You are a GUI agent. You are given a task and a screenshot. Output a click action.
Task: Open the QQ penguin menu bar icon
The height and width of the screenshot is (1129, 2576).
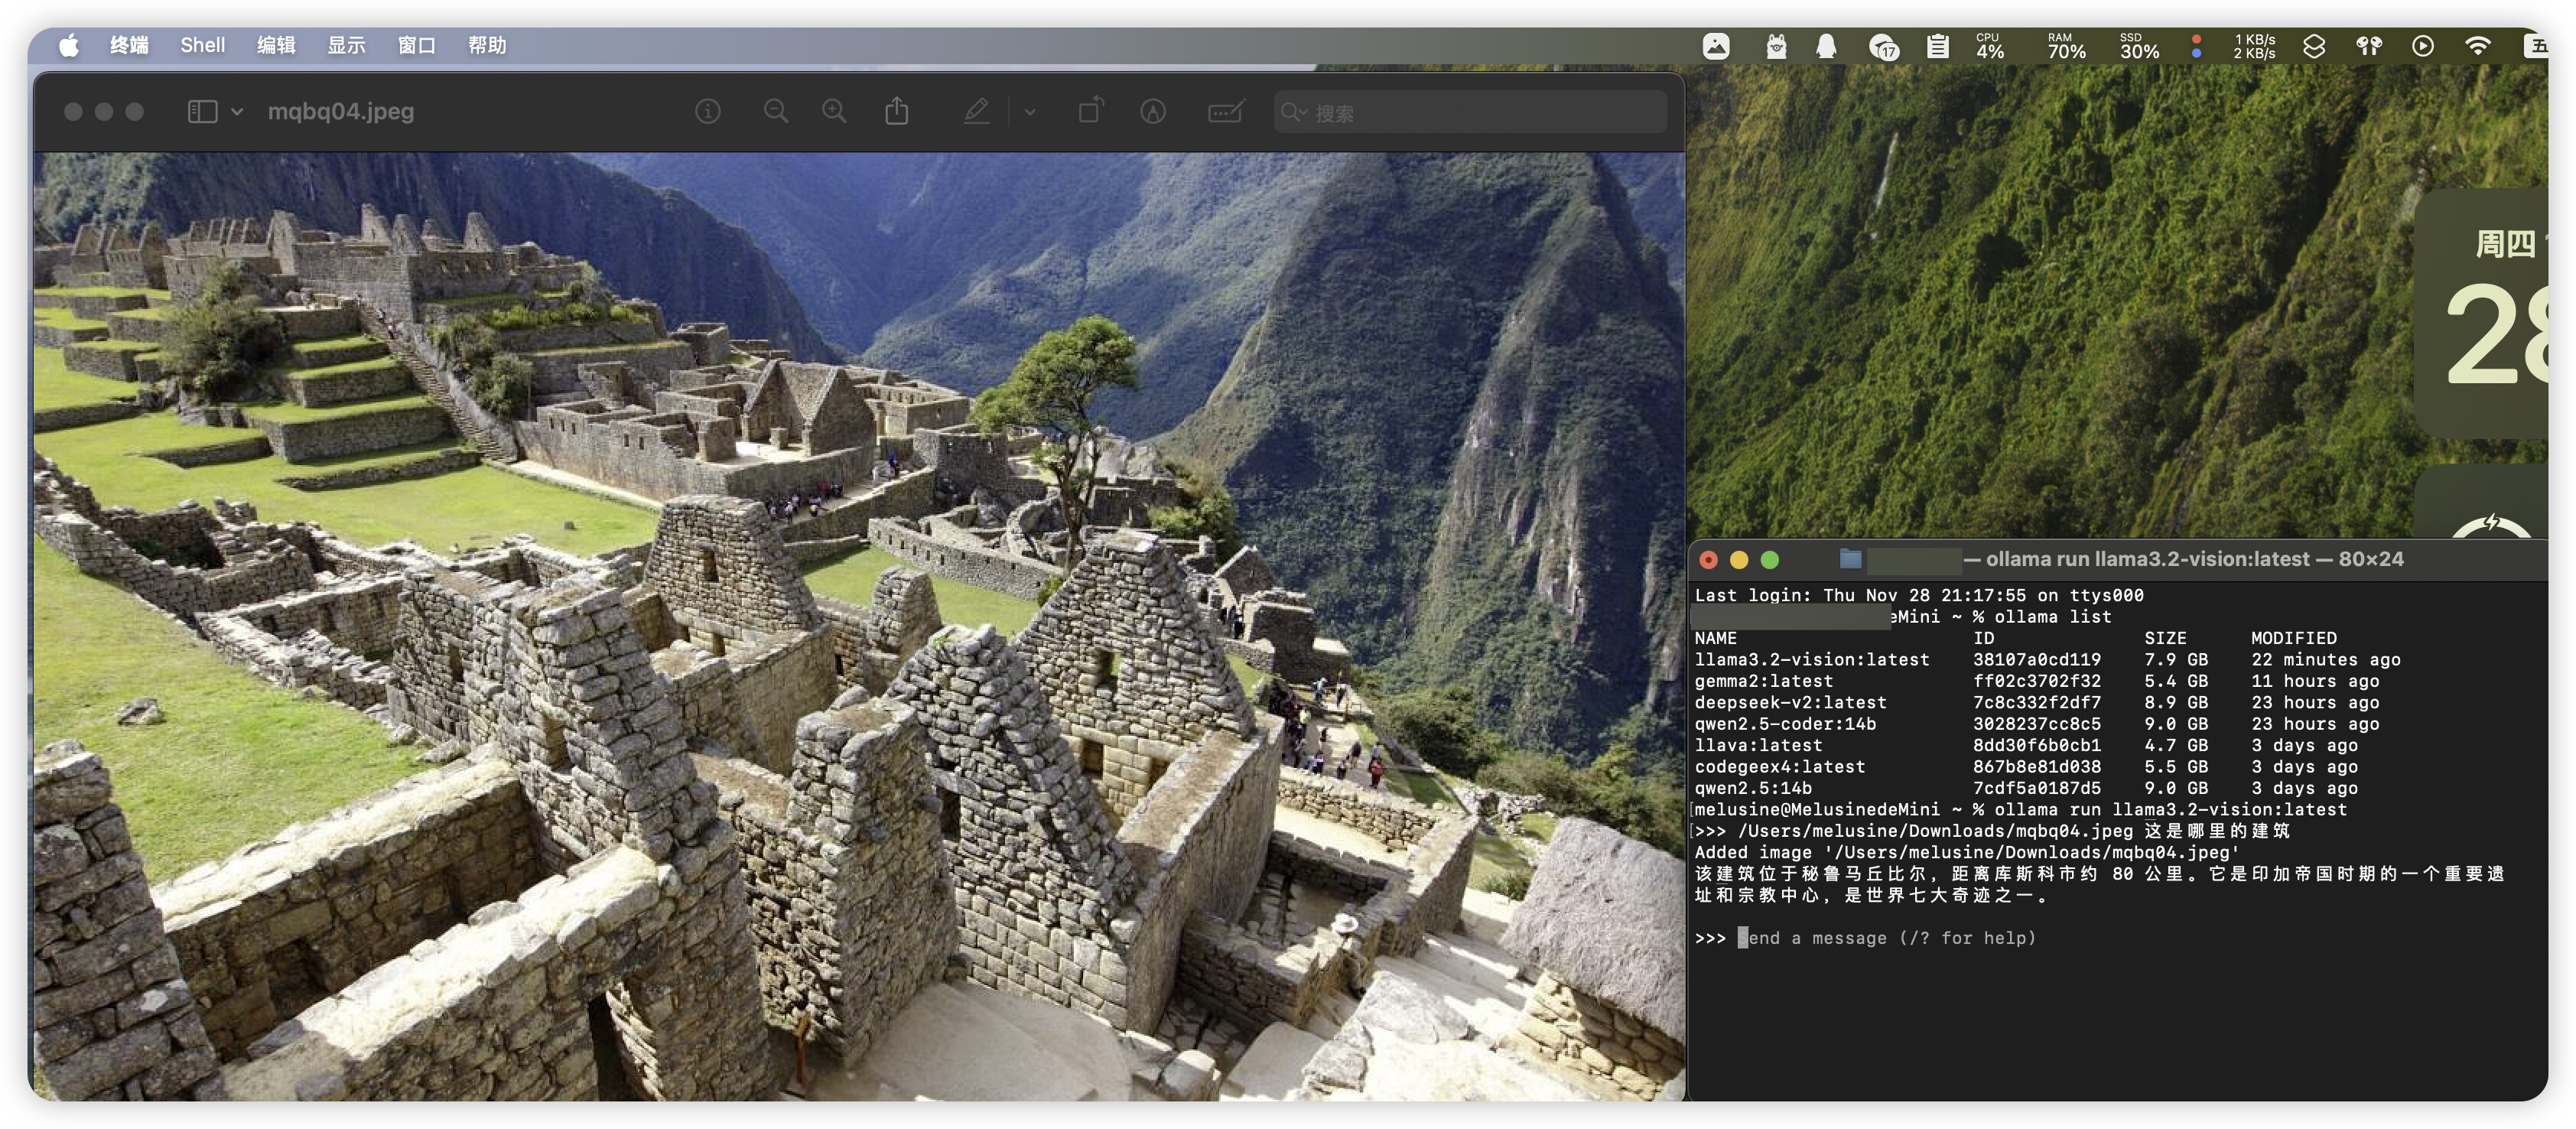click(1826, 46)
